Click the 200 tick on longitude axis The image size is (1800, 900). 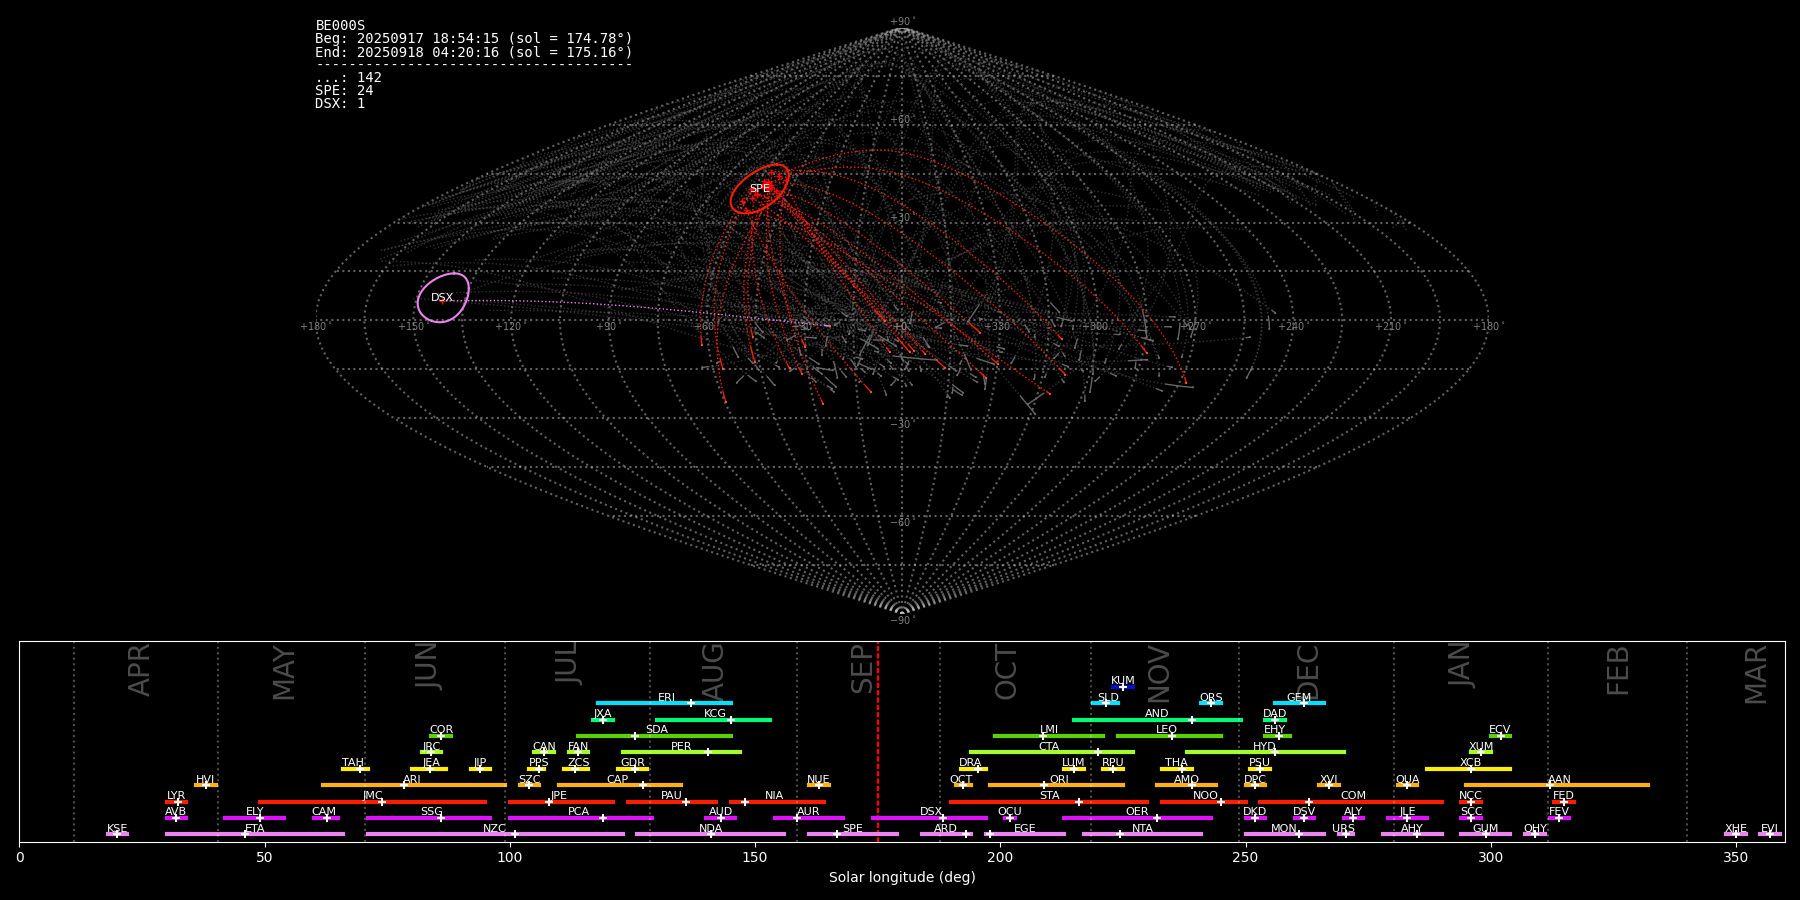click(x=1000, y=856)
